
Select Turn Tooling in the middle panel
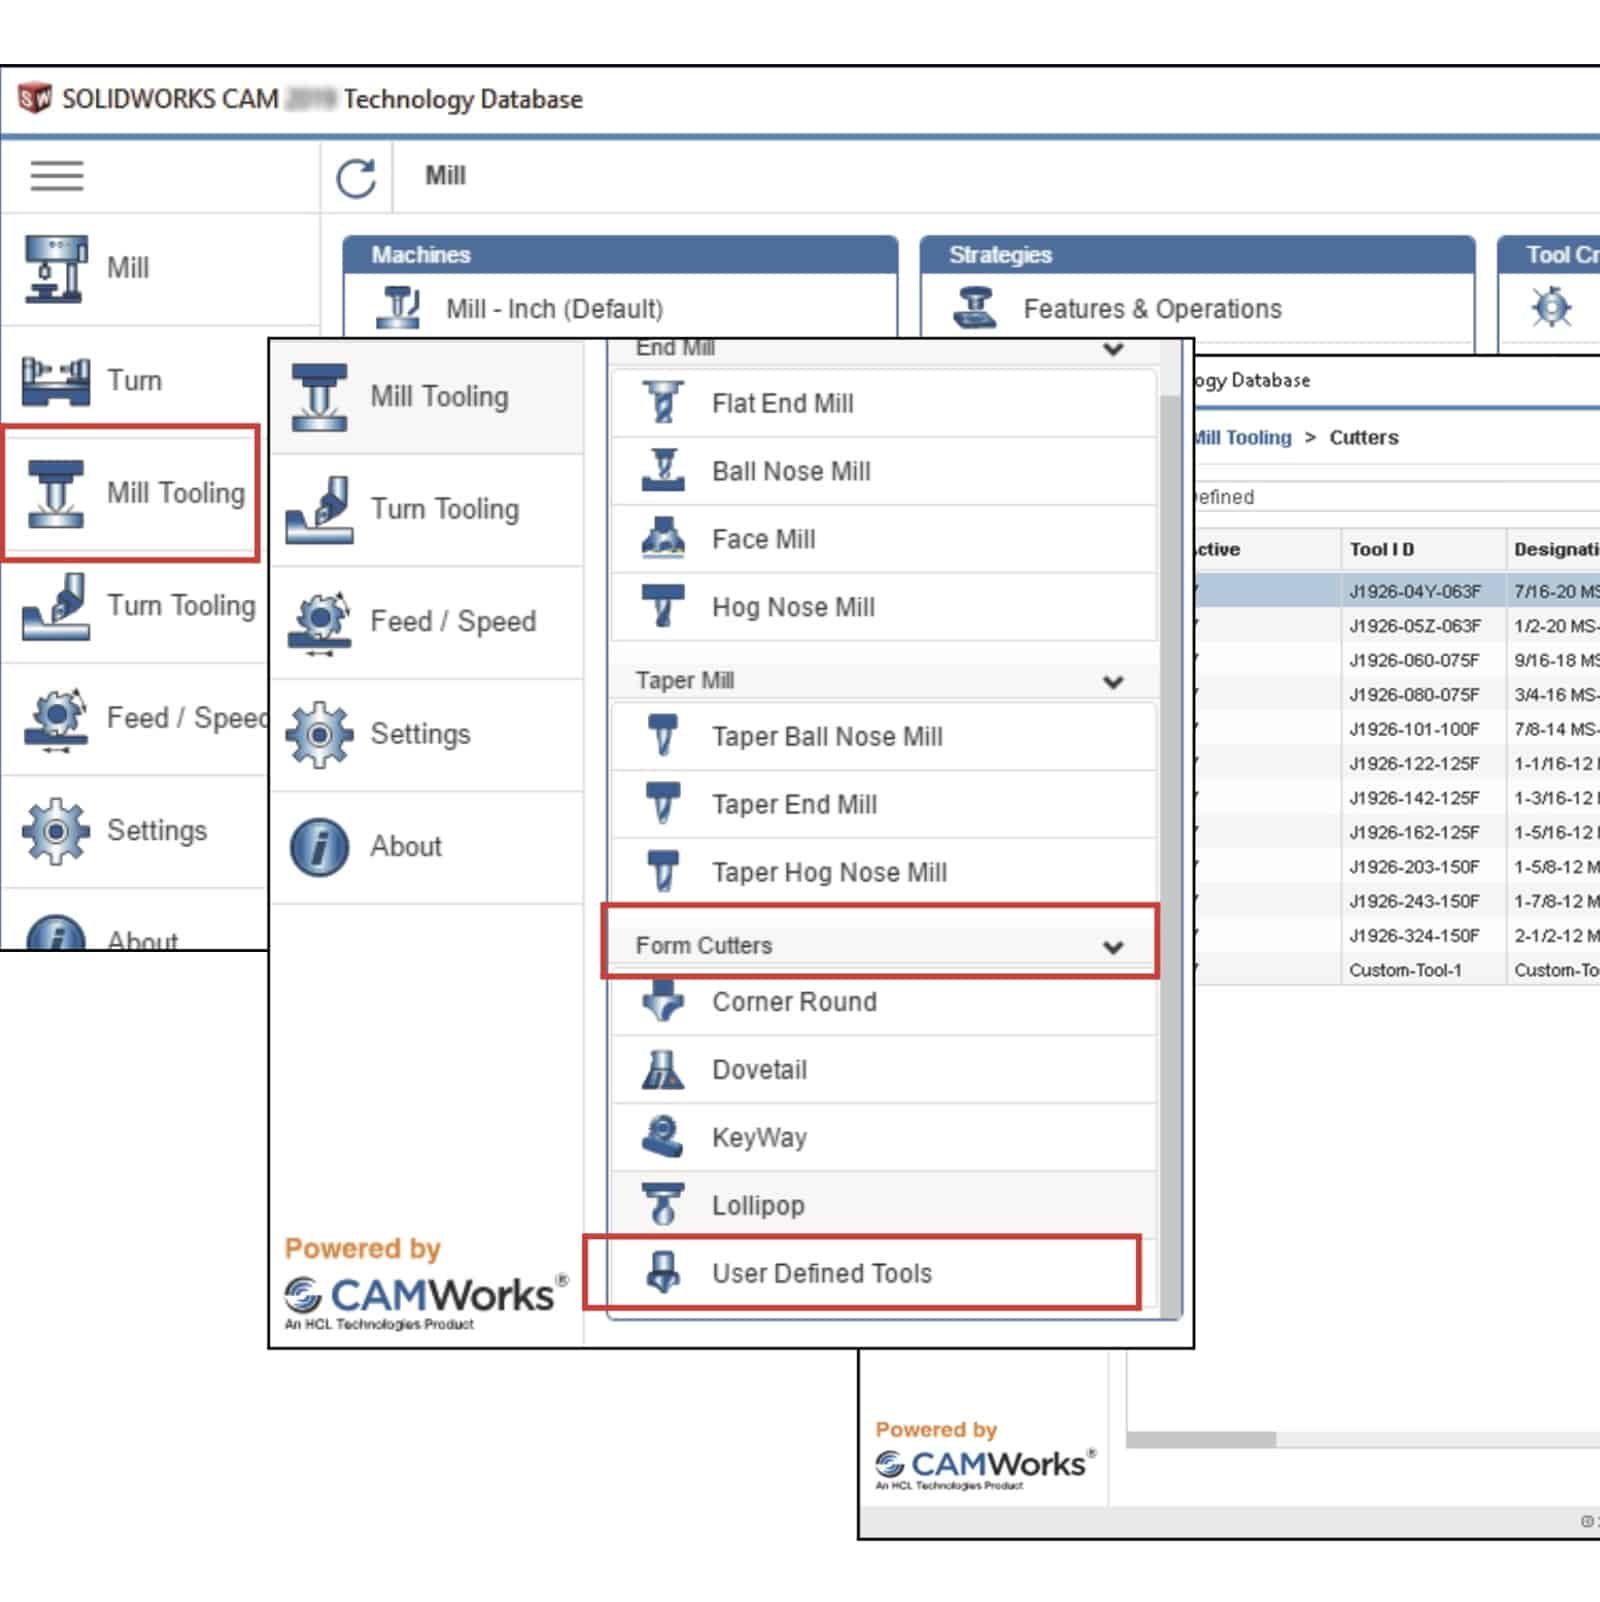(x=444, y=509)
